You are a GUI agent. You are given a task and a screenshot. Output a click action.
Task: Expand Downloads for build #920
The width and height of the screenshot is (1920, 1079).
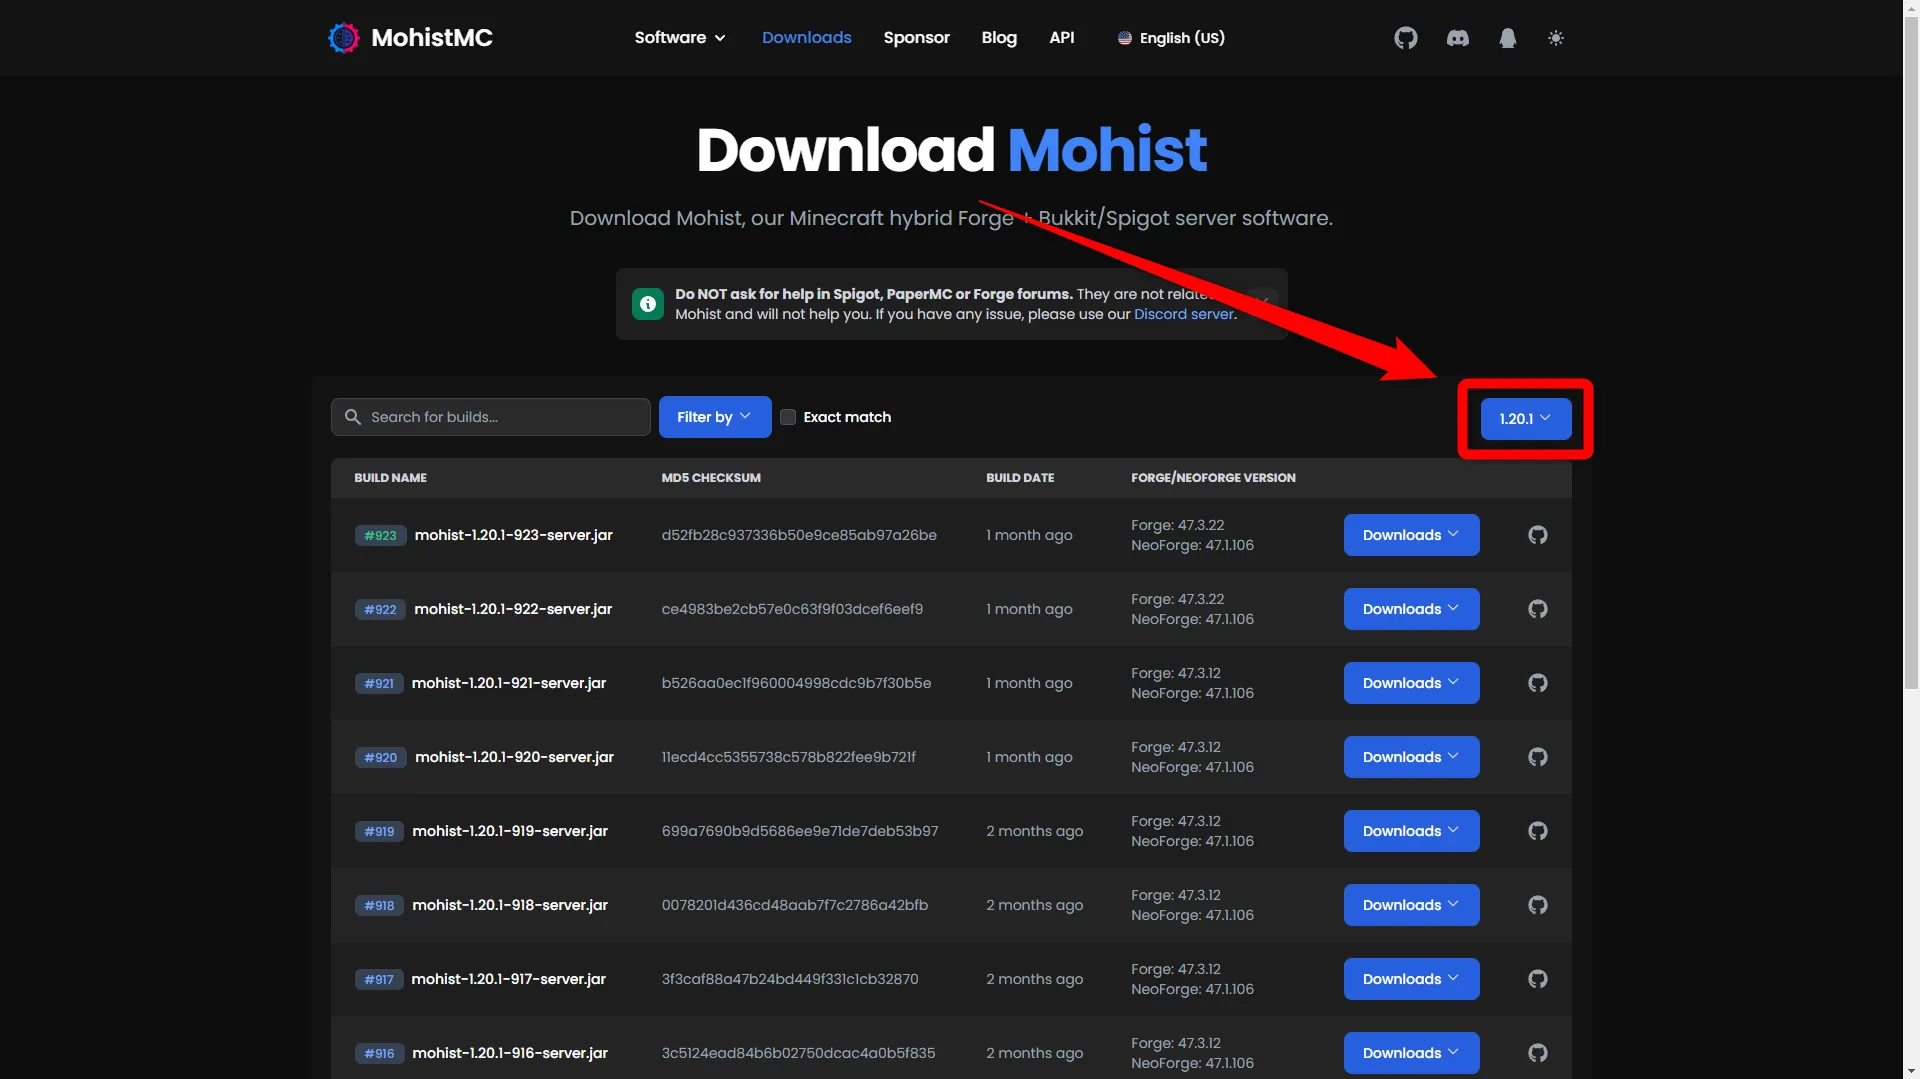tap(1411, 757)
